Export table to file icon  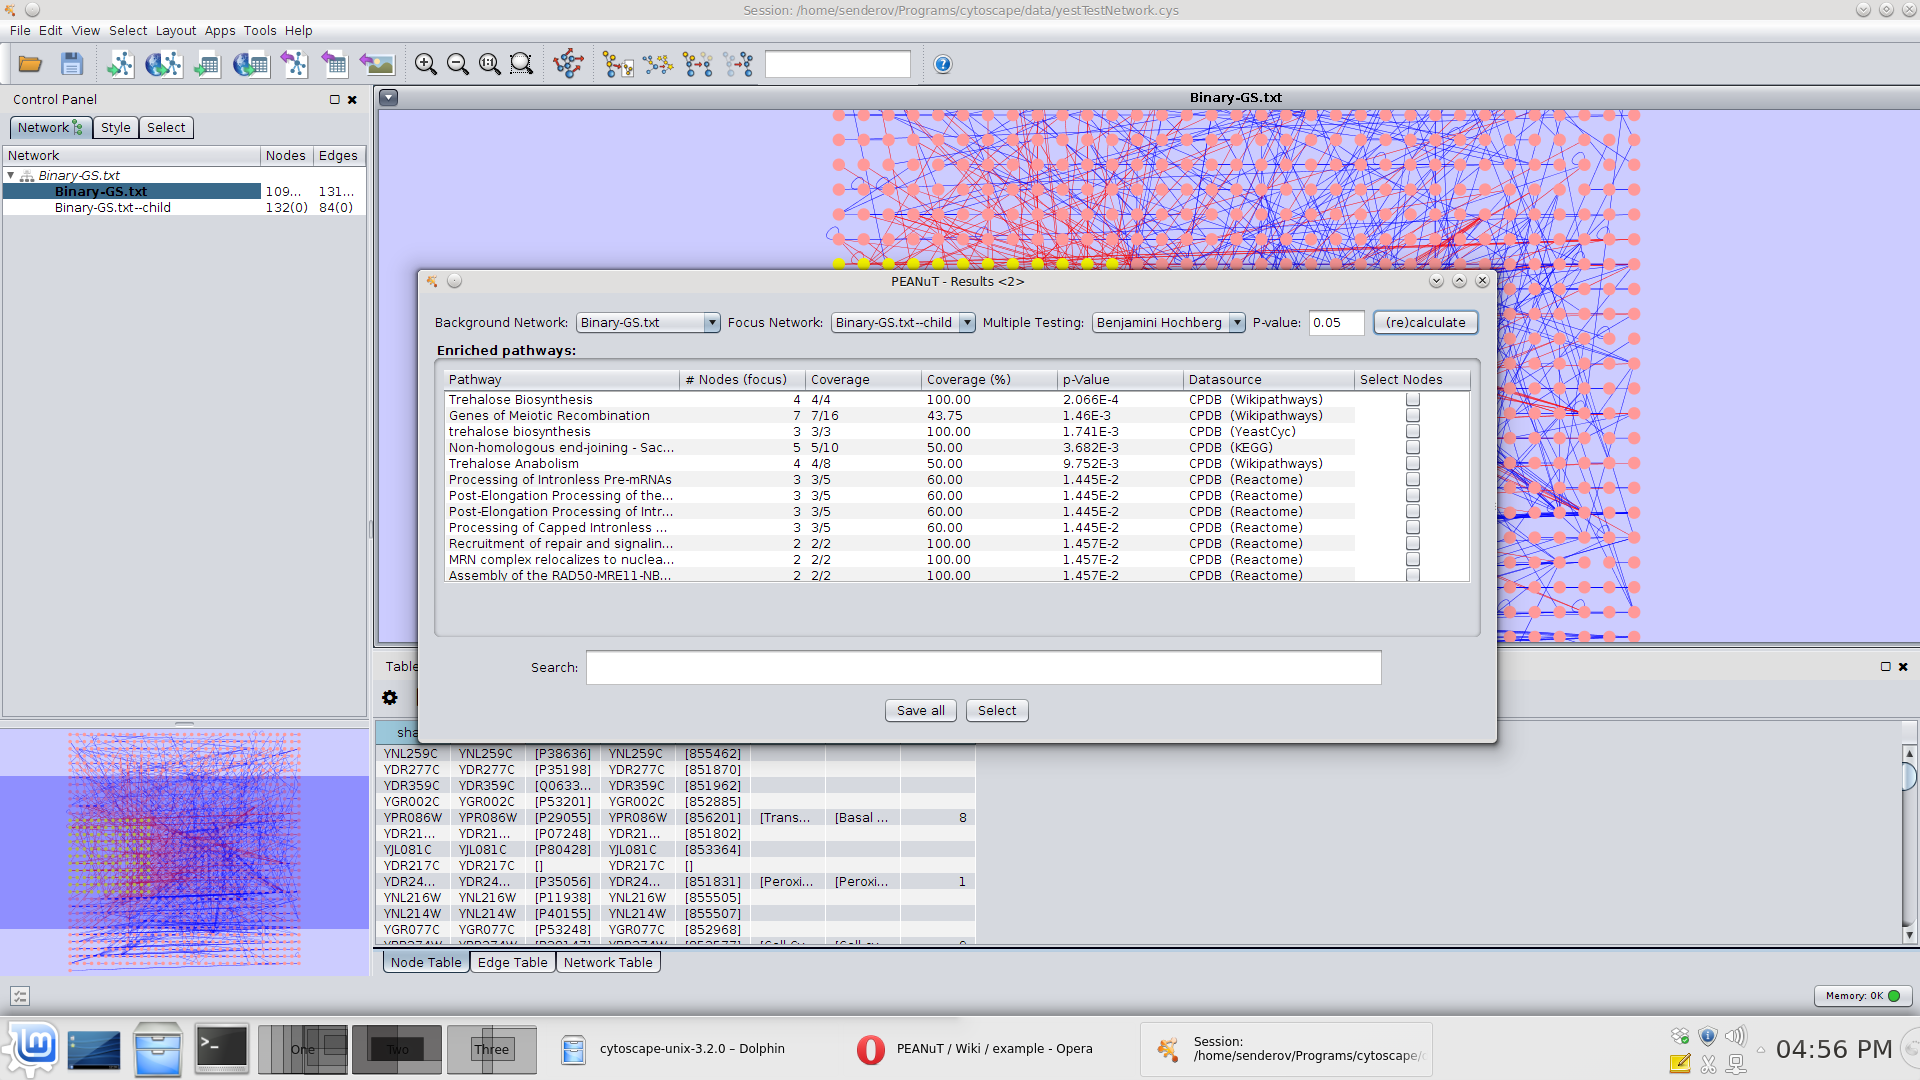(334, 64)
